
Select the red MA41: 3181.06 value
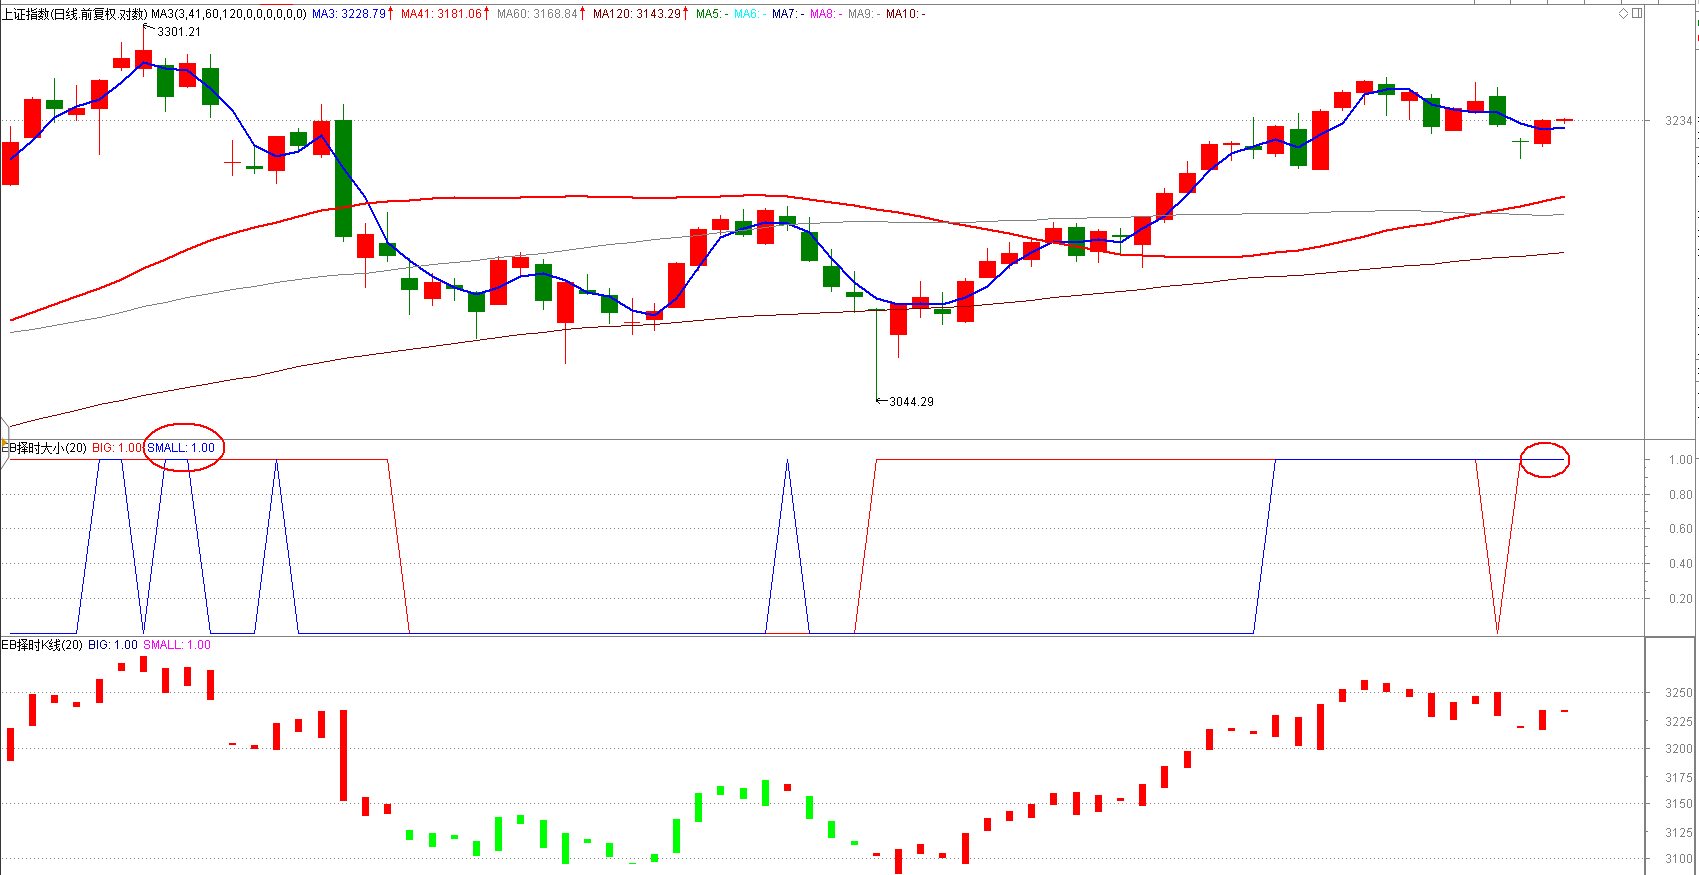point(441,14)
